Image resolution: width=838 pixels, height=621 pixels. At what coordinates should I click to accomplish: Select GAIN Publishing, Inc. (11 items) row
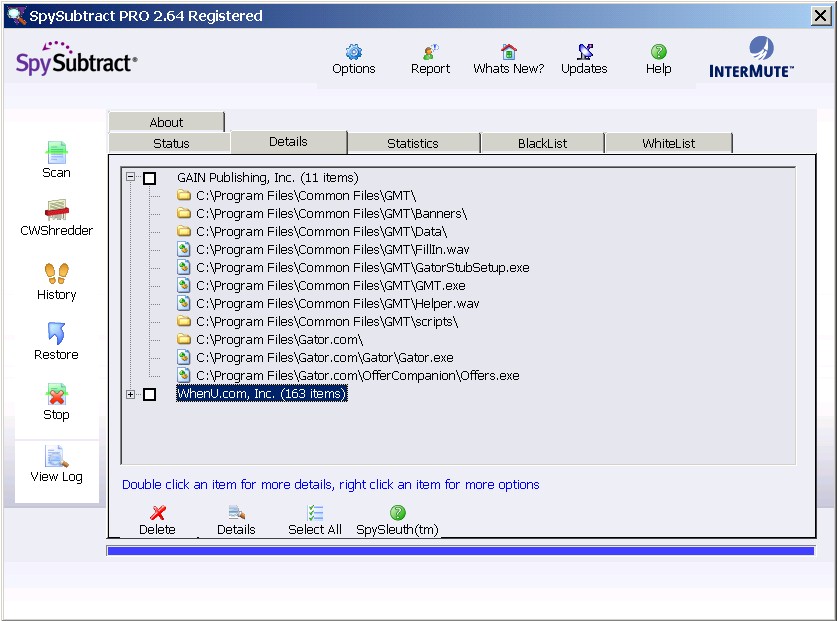coord(268,177)
